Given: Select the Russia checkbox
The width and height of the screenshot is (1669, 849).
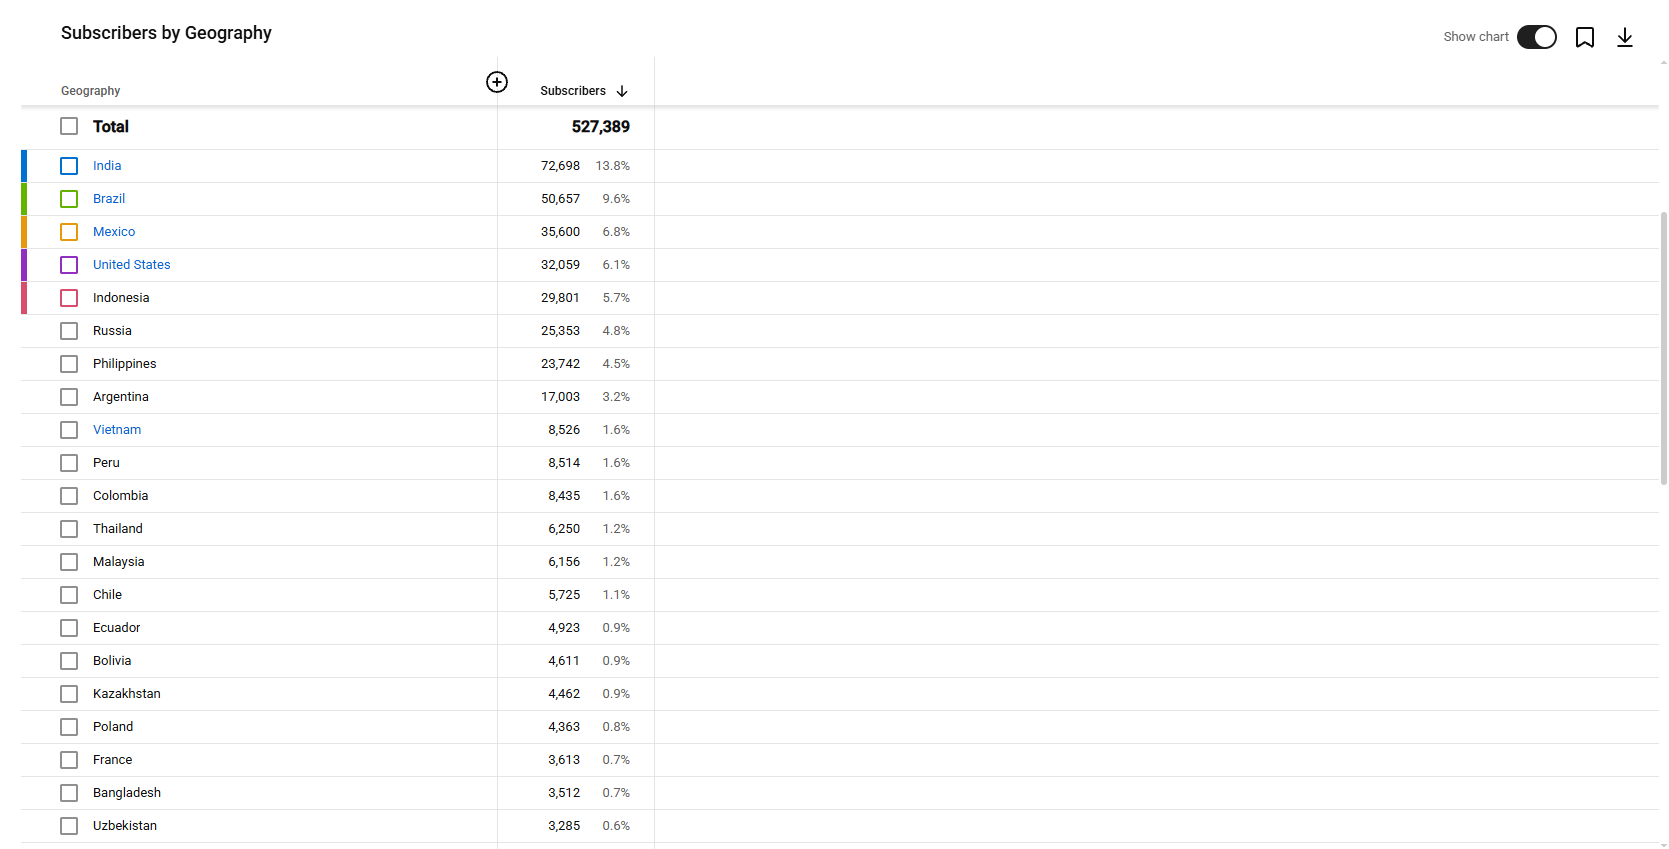Looking at the screenshot, I should click(69, 331).
